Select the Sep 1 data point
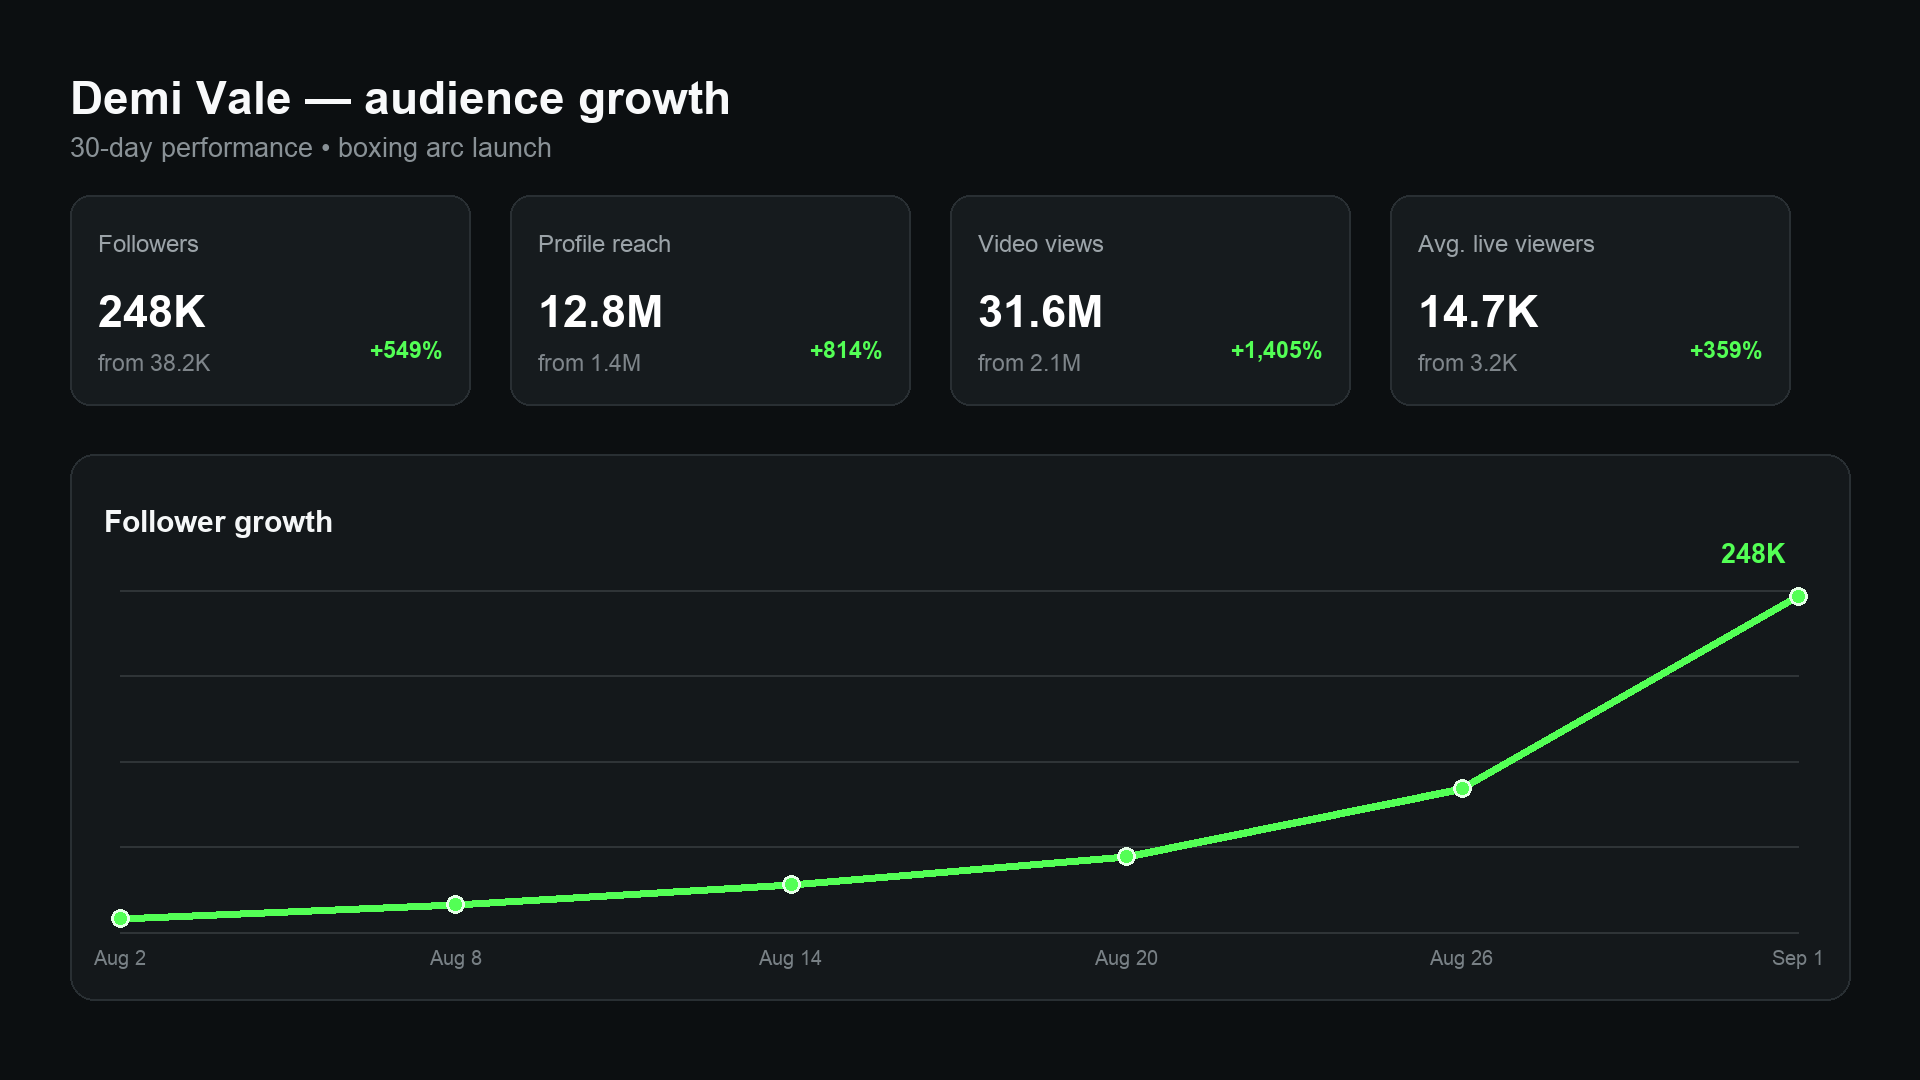 tap(1798, 596)
